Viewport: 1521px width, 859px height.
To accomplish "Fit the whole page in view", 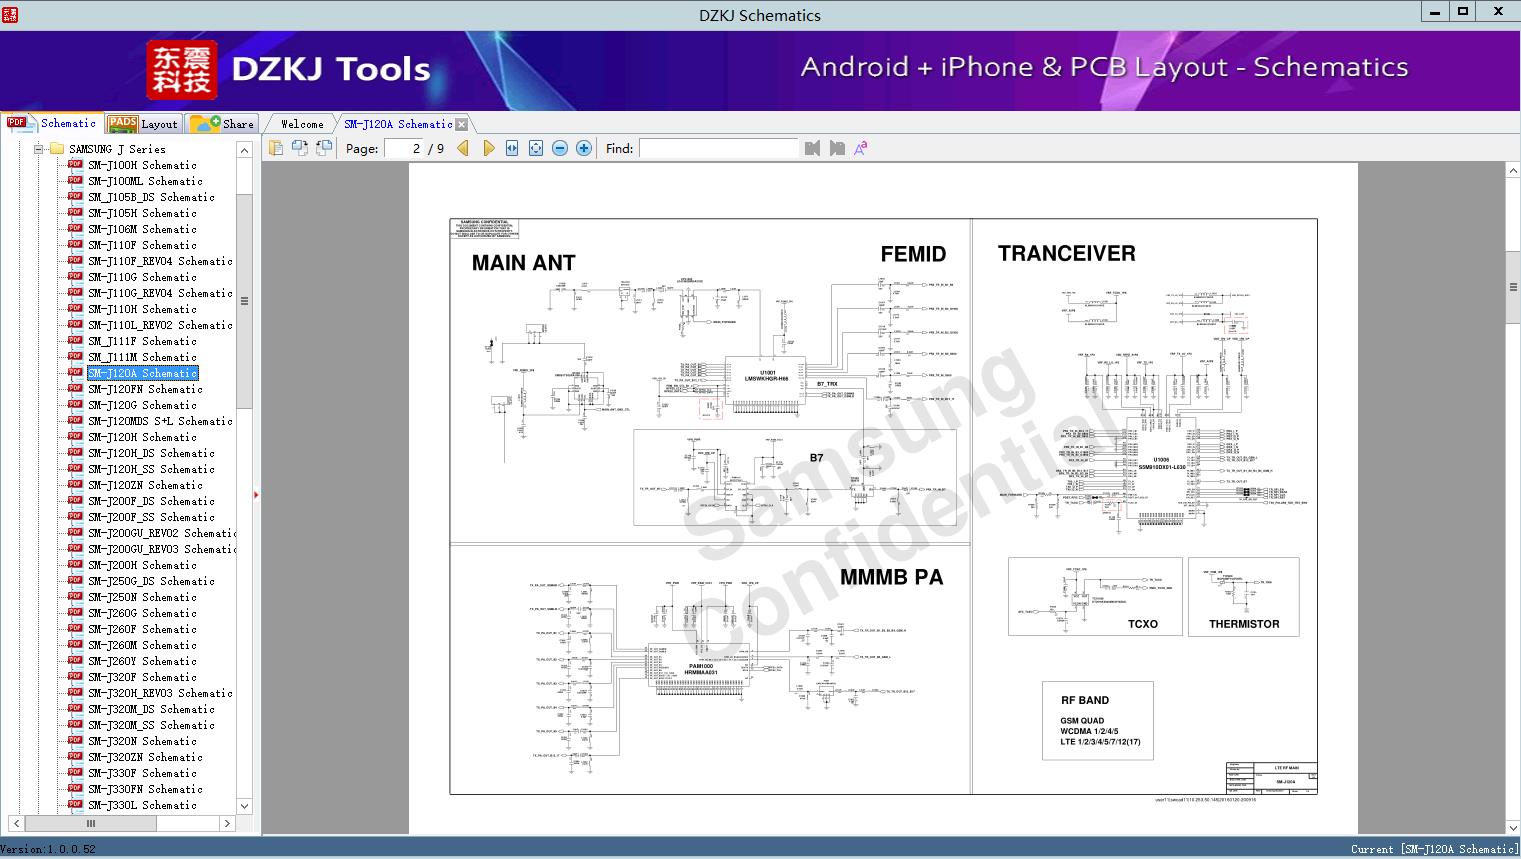I will tap(536, 148).
